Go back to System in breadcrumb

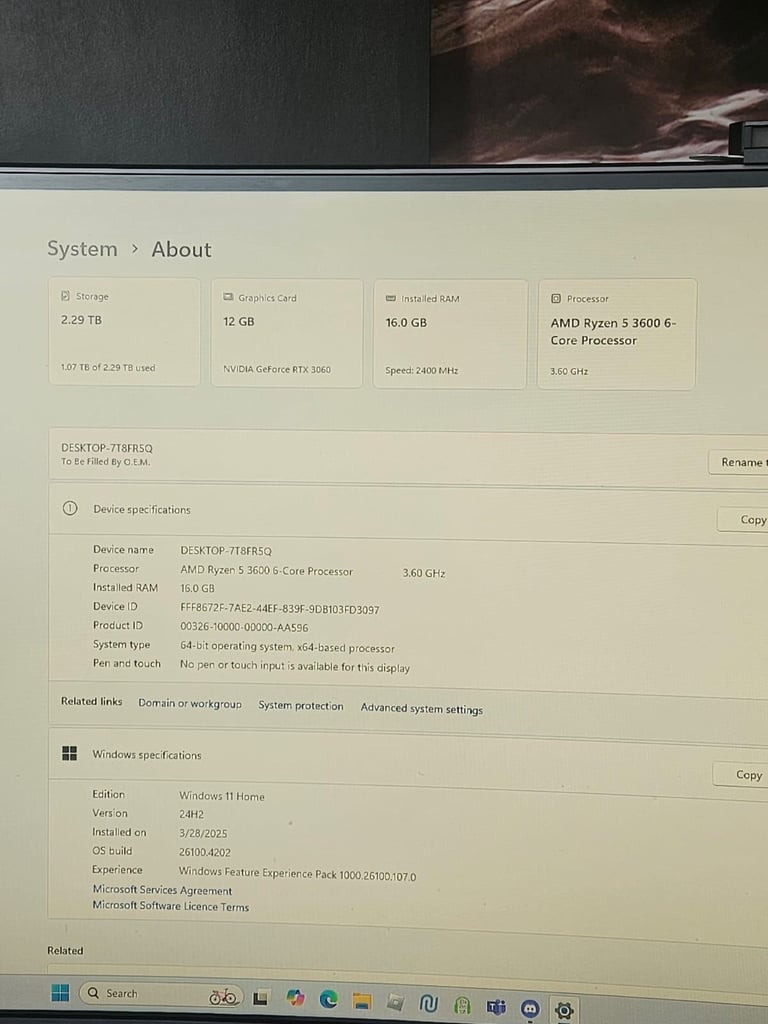(x=82, y=249)
